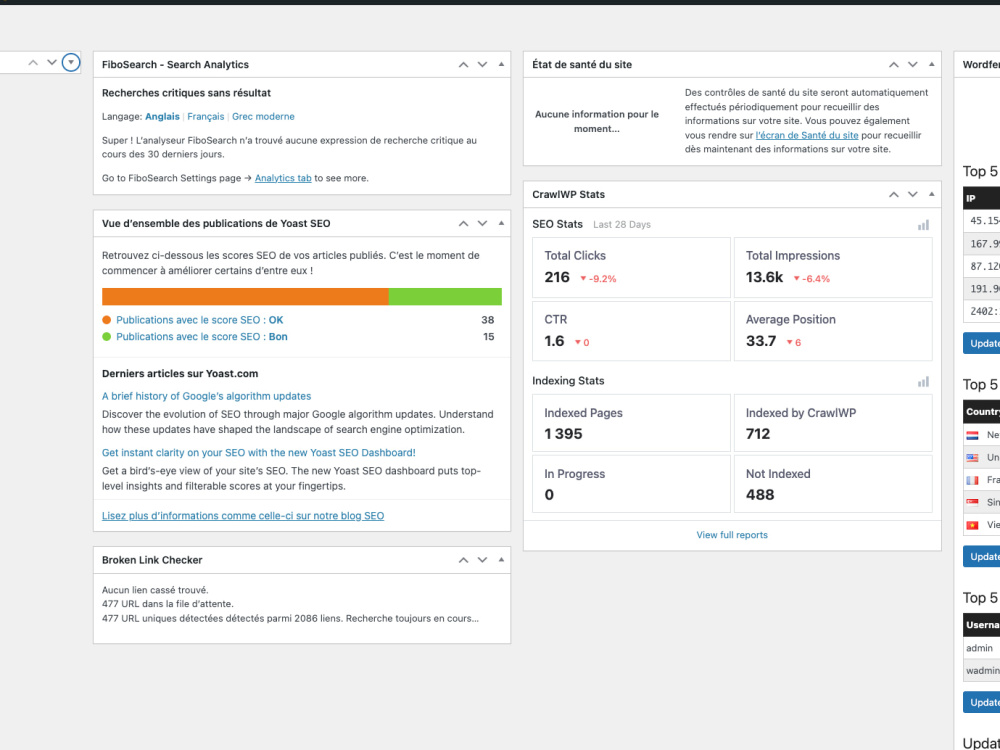
Task: Collapse Yoast SEO overview panel
Action: coord(501,223)
